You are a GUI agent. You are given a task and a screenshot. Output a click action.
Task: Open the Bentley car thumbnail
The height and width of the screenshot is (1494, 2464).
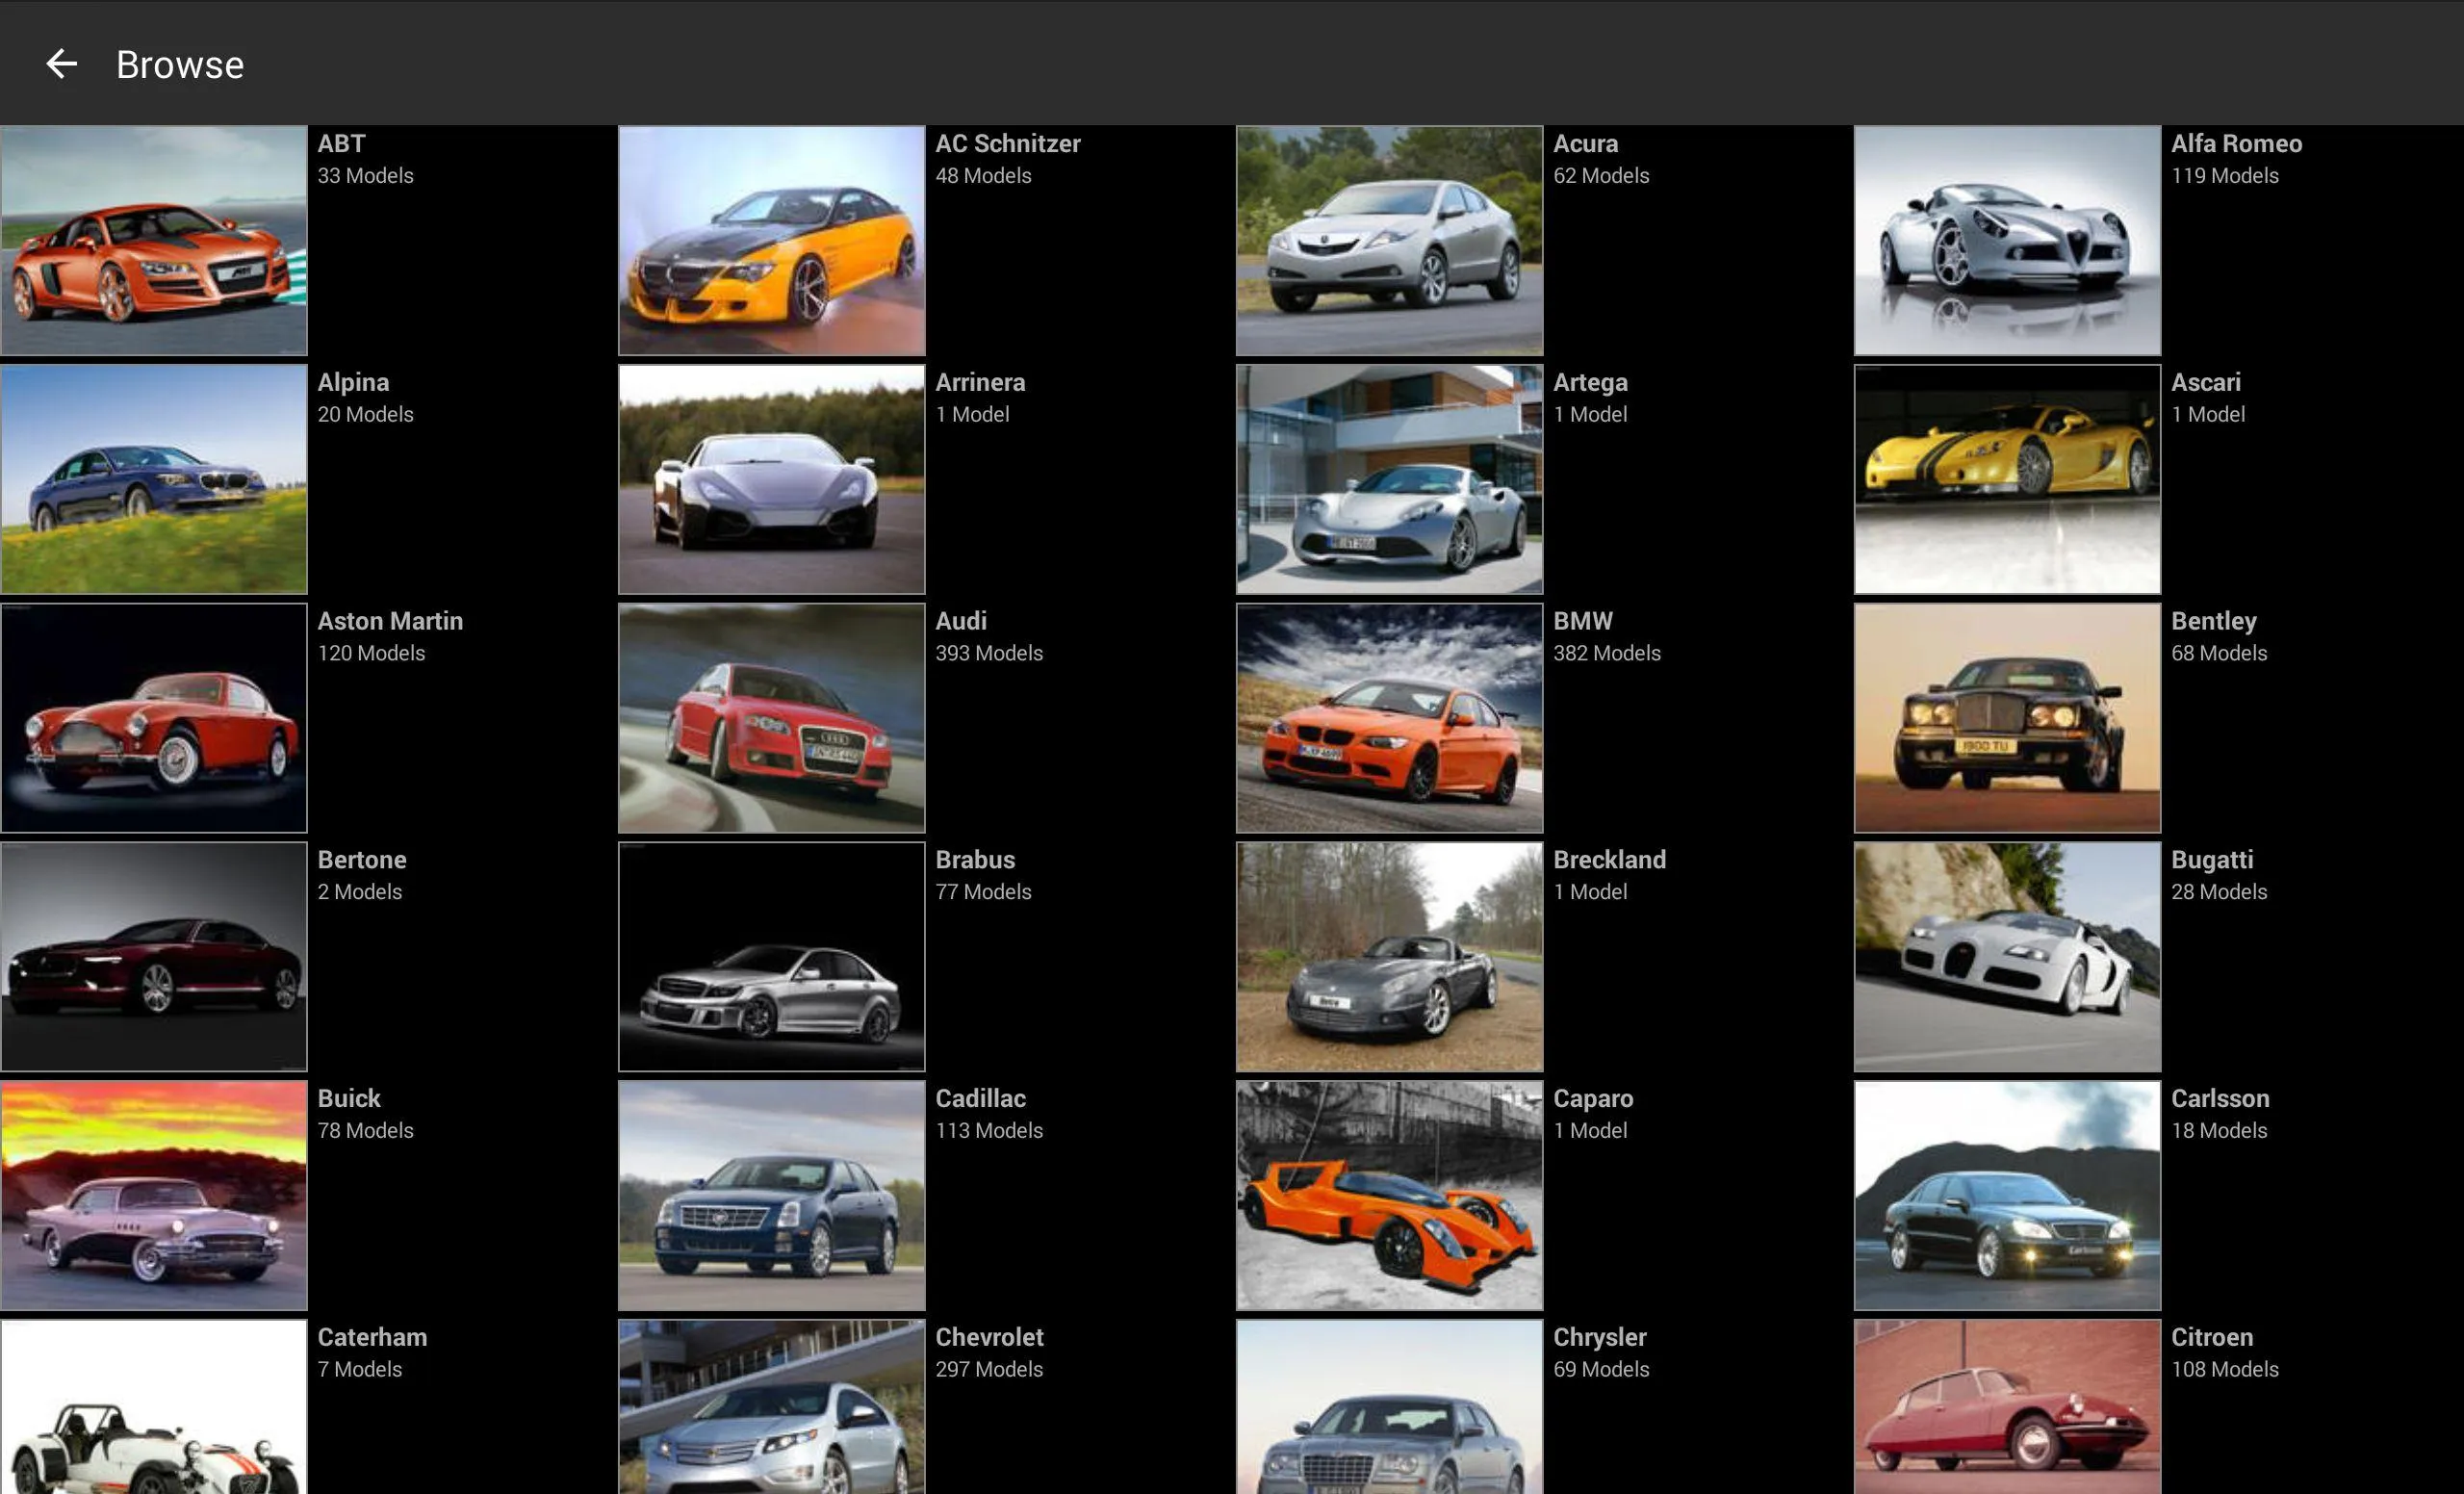point(2008,718)
